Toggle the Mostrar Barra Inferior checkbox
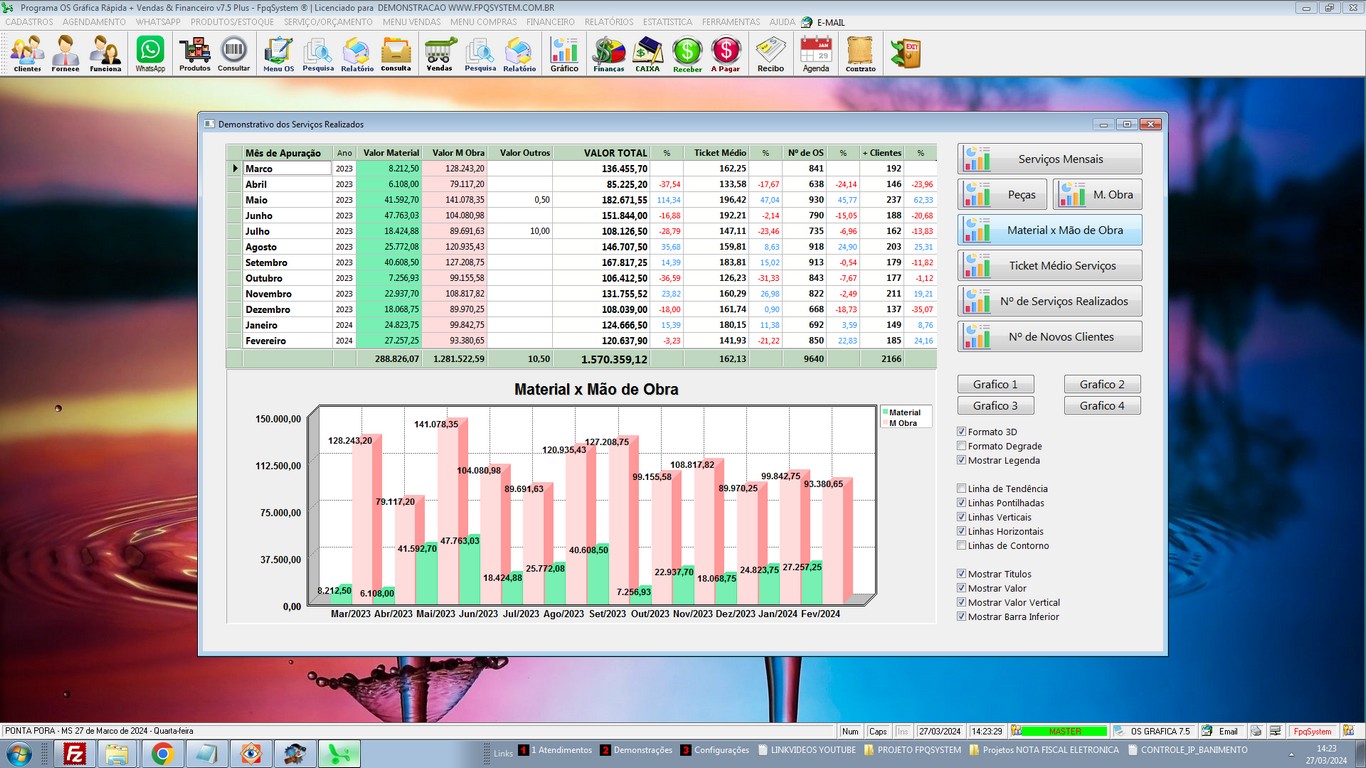Image resolution: width=1366 pixels, height=768 pixels. click(x=962, y=617)
